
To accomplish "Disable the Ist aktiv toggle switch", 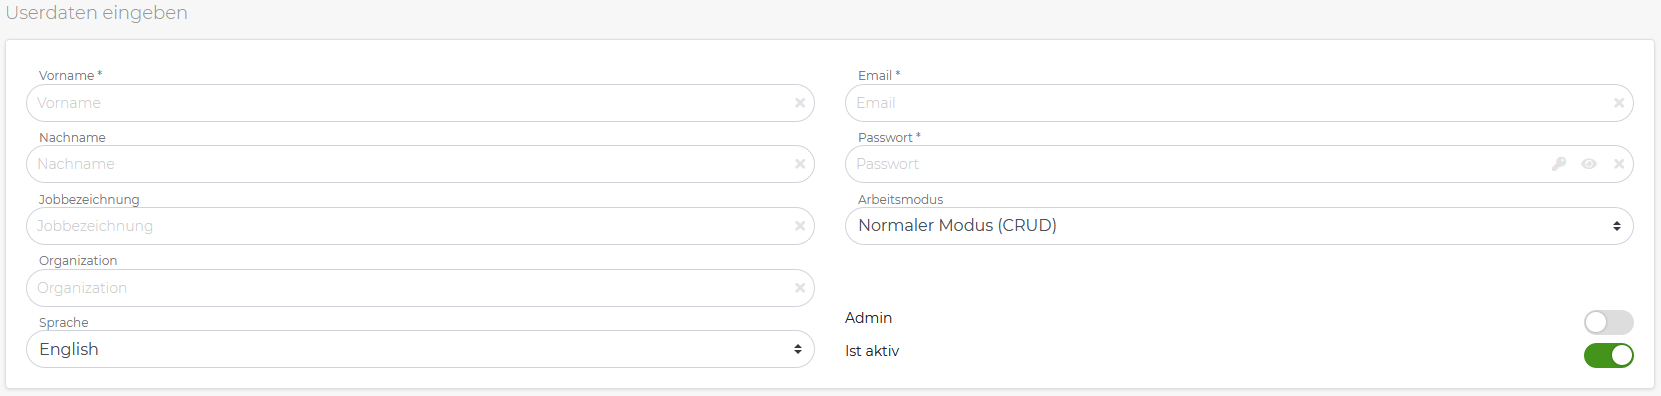I will pos(1609,355).
